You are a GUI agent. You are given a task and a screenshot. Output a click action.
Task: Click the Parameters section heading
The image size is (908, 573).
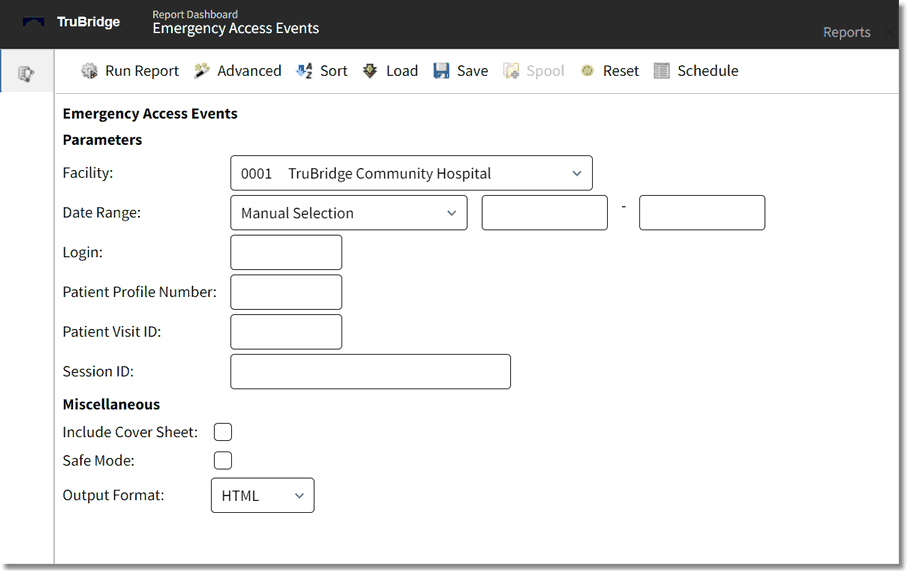pos(102,140)
